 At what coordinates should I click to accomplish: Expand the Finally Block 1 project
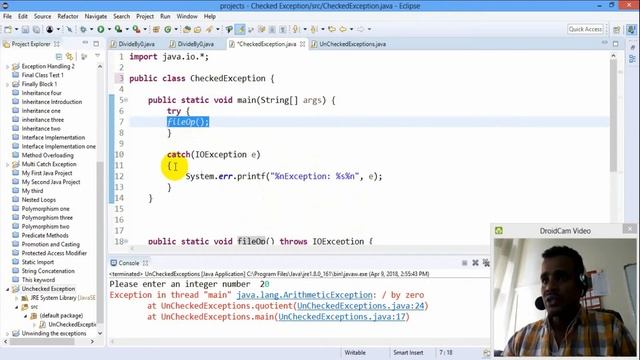[x=7, y=84]
